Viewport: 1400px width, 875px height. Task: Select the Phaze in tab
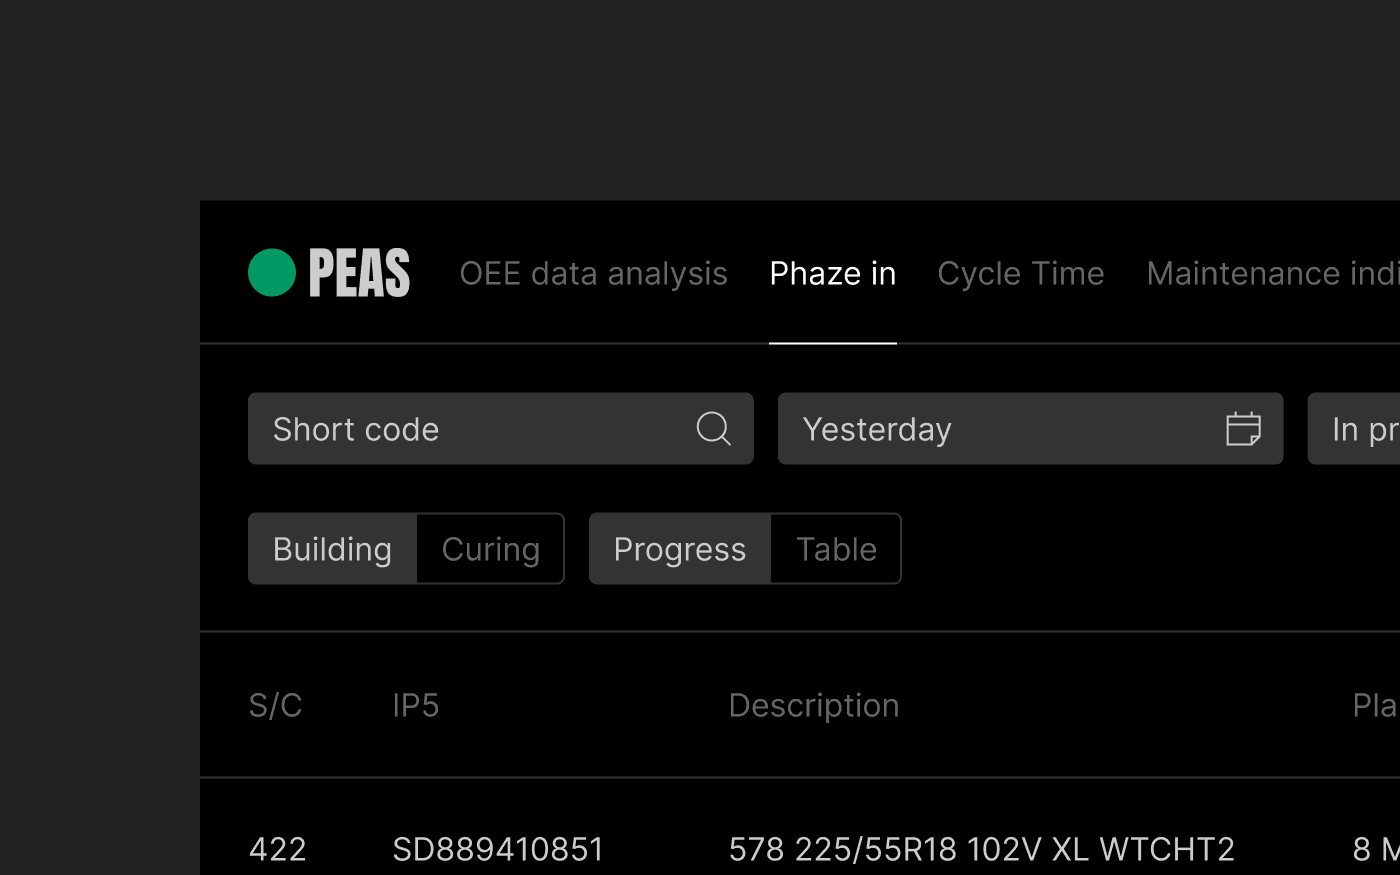[833, 274]
